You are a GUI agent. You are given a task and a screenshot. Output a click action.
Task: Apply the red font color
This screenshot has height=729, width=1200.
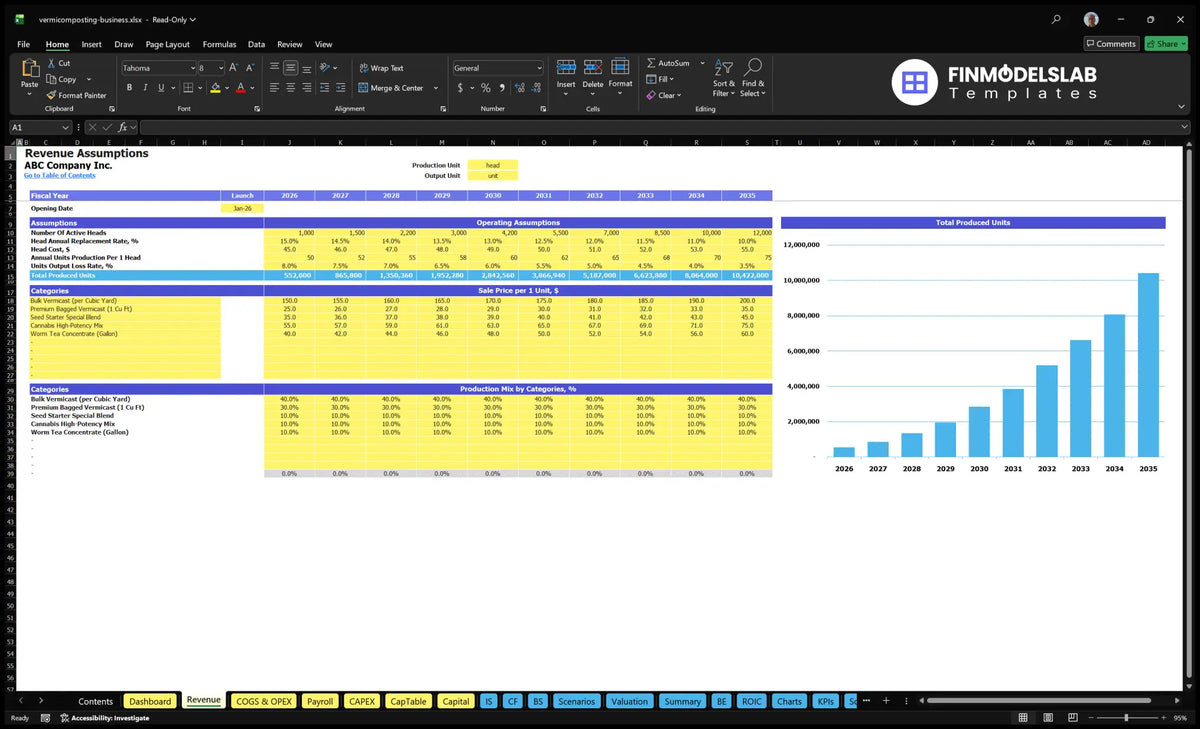point(242,88)
